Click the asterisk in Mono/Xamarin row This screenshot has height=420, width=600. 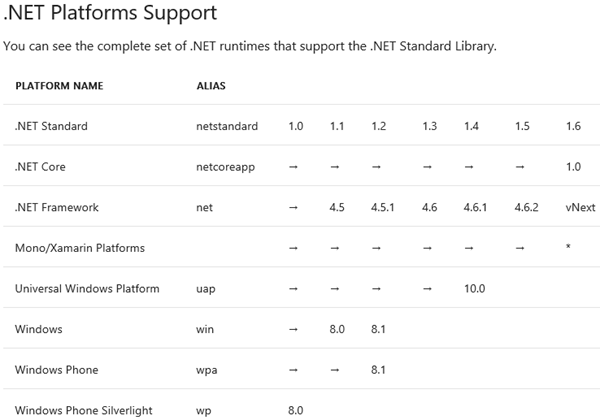click(568, 248)
